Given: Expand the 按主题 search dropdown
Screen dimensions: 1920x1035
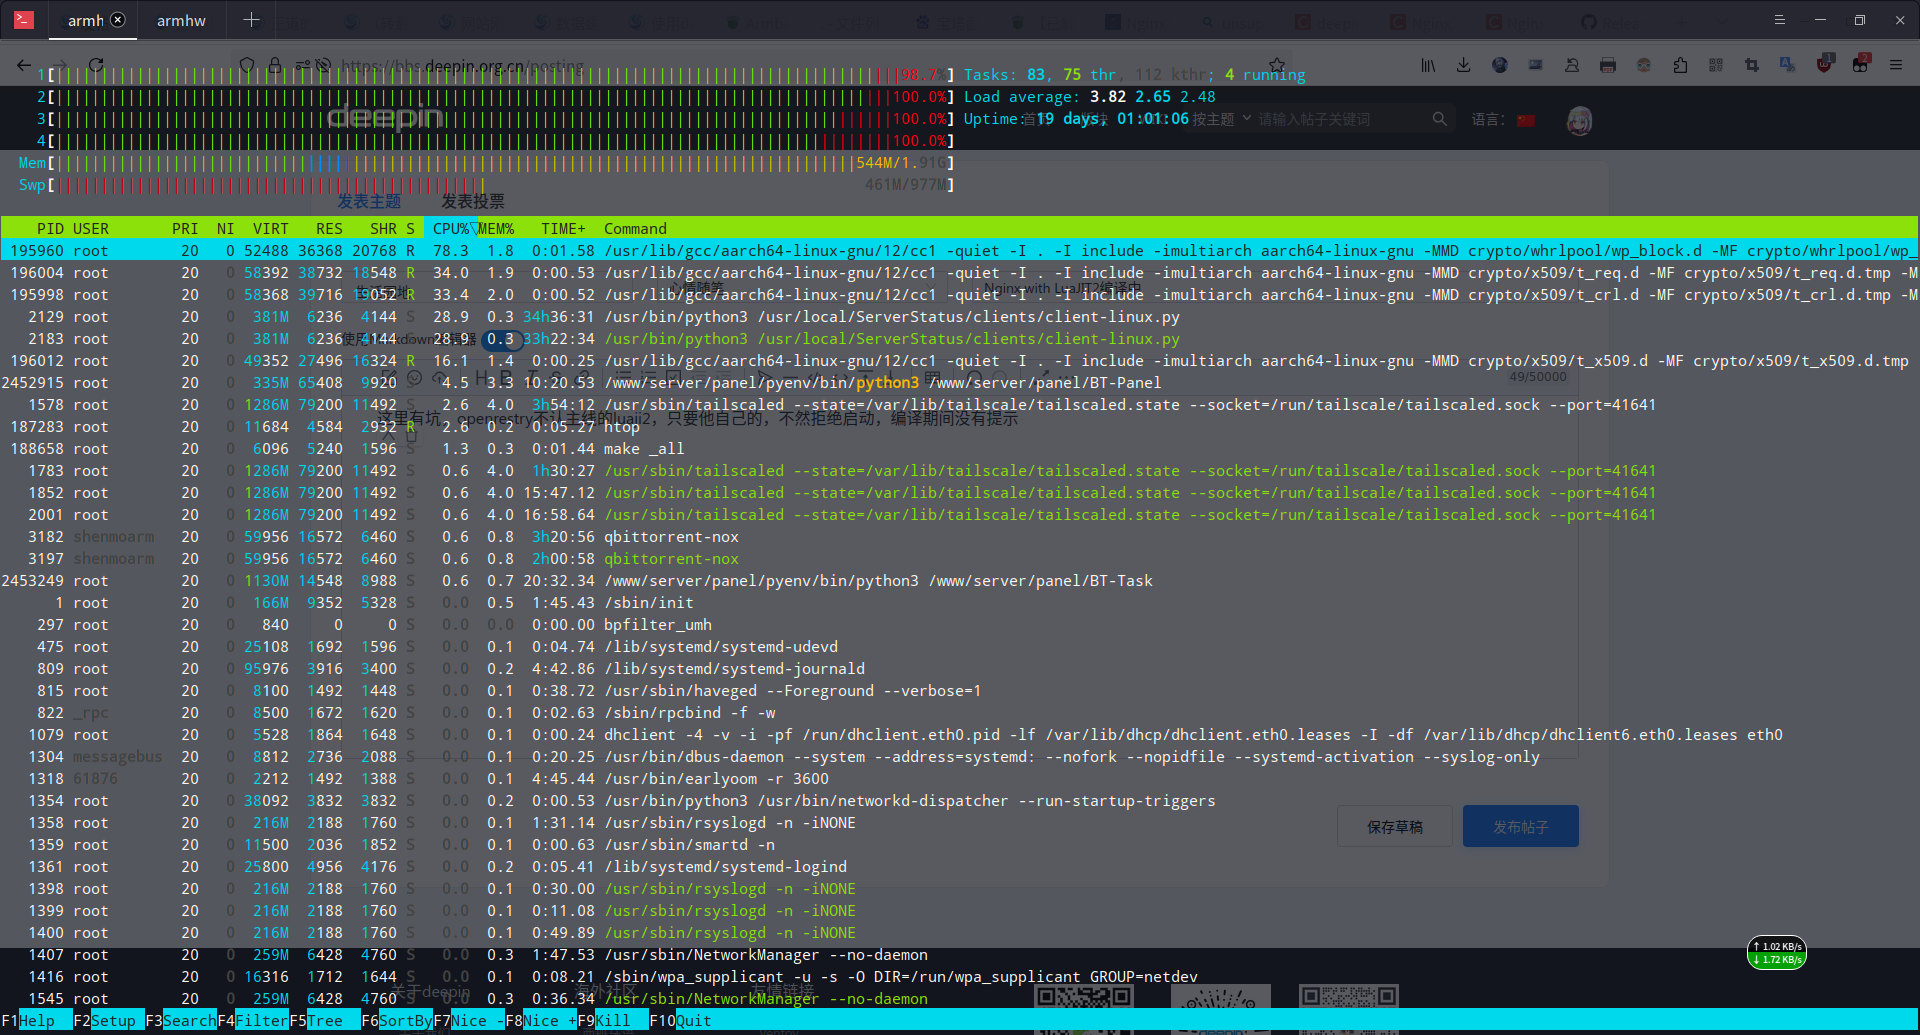Looking at the screenshot, I should pos(1222,119).
